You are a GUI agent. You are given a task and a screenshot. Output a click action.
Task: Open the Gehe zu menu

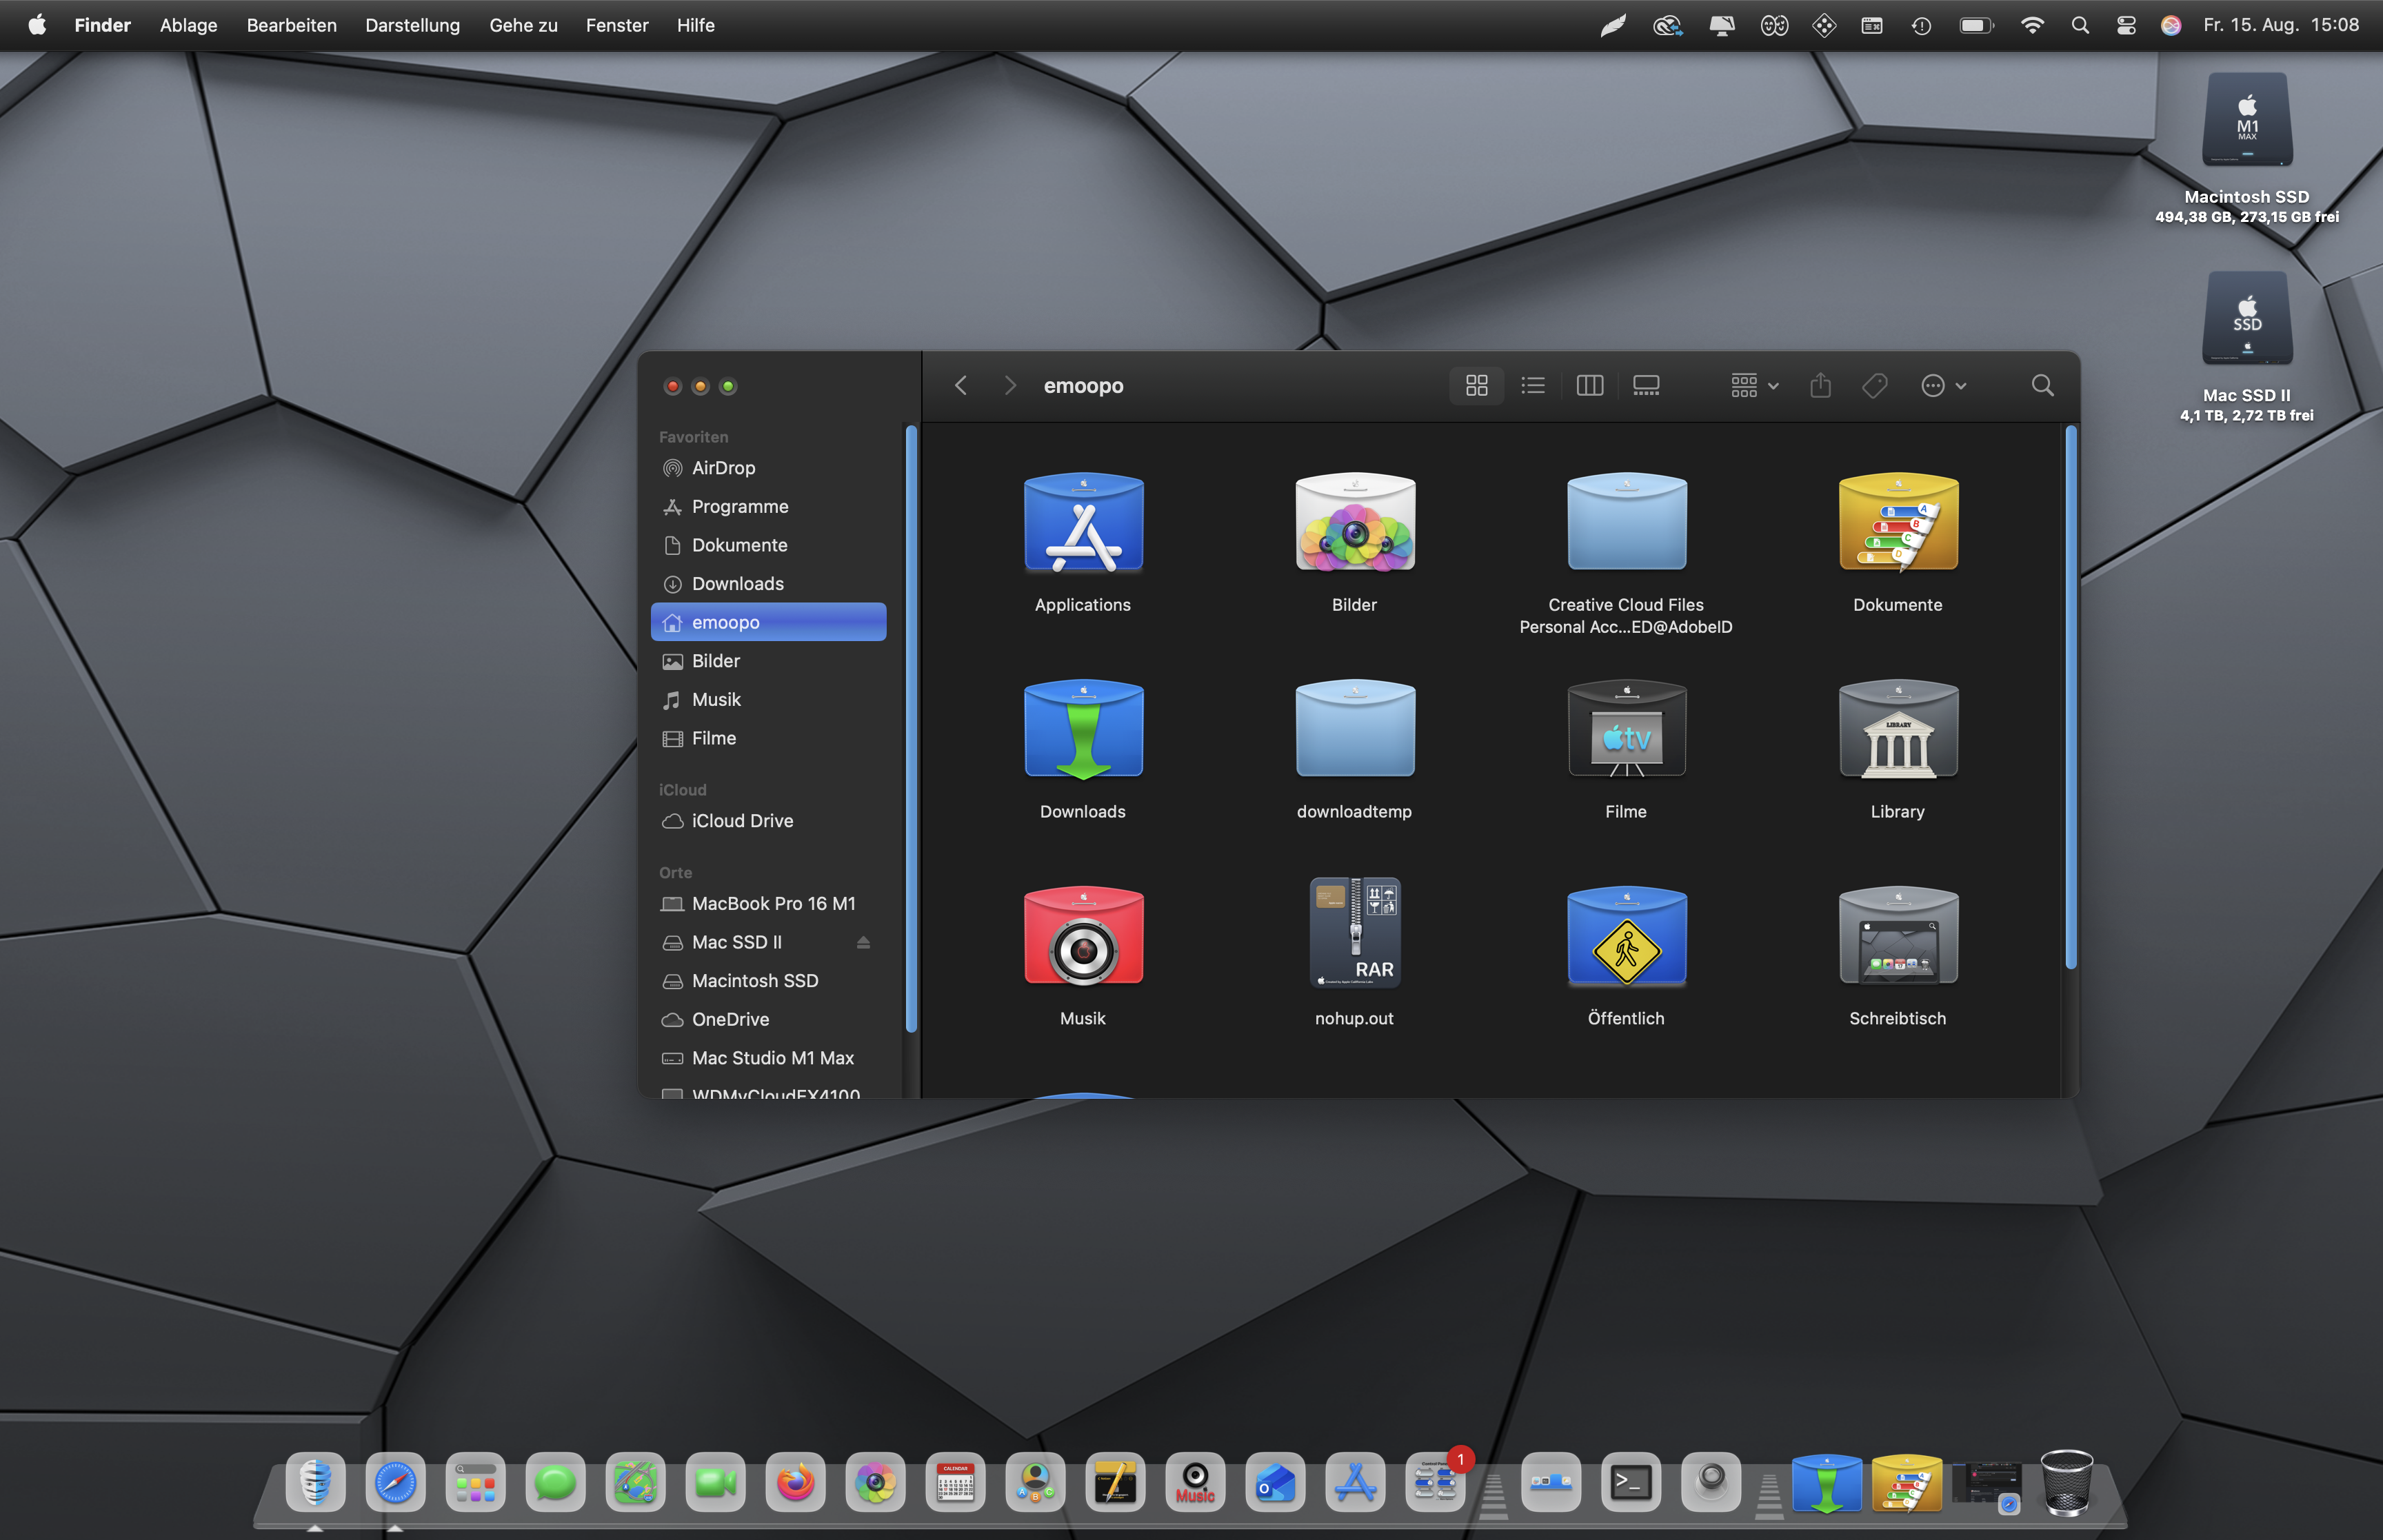pyautogui.click(x=523, y=25)
